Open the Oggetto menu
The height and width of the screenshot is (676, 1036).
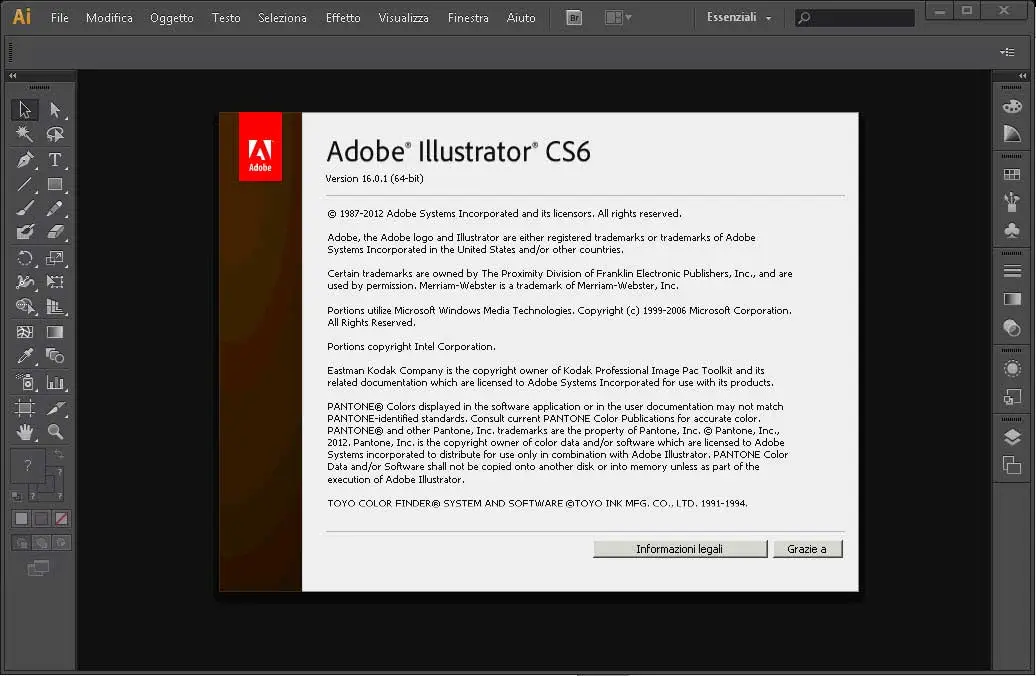click(172, 18)
